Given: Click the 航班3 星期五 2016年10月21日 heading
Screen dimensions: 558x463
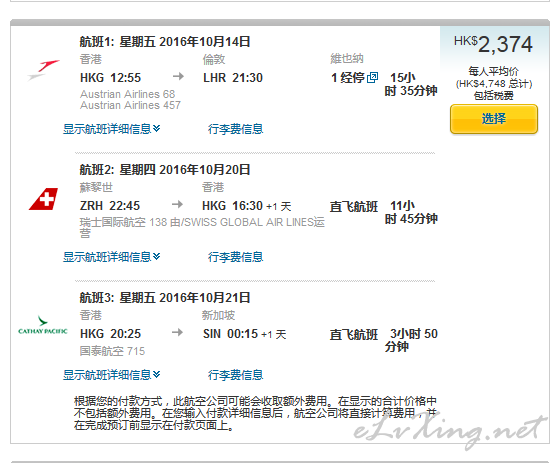Looking at the screenshot, I should click(x=165, y=298).
